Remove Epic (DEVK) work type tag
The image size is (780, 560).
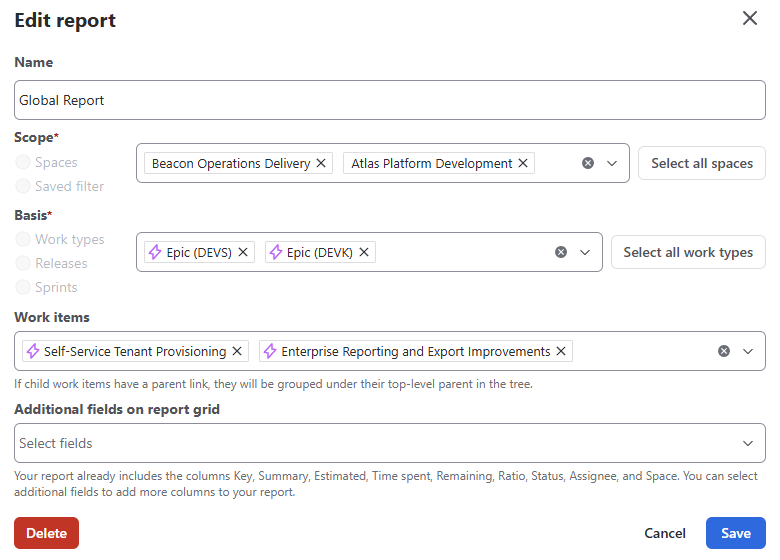[364, 253]
